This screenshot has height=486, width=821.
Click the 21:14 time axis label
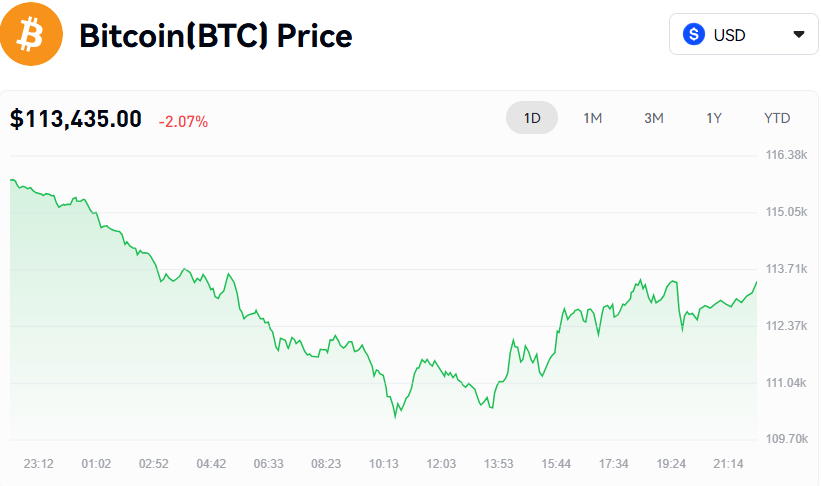pos(729,463)
